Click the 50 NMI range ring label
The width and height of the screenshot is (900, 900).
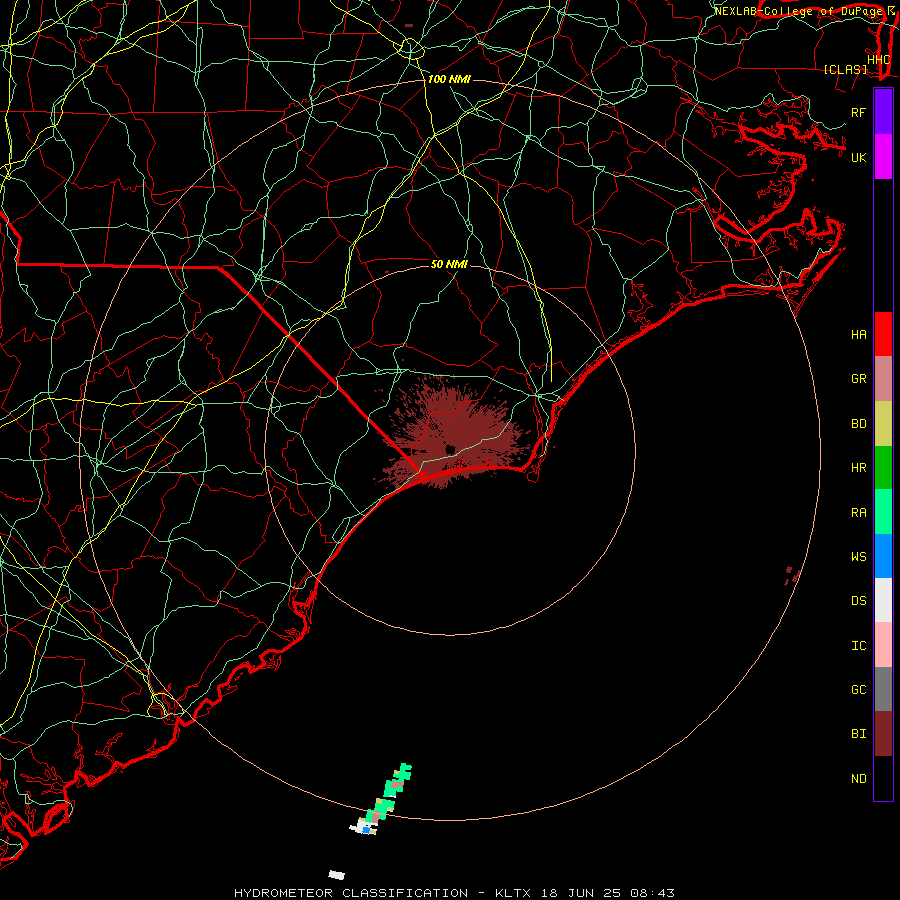tap(449, 264)
